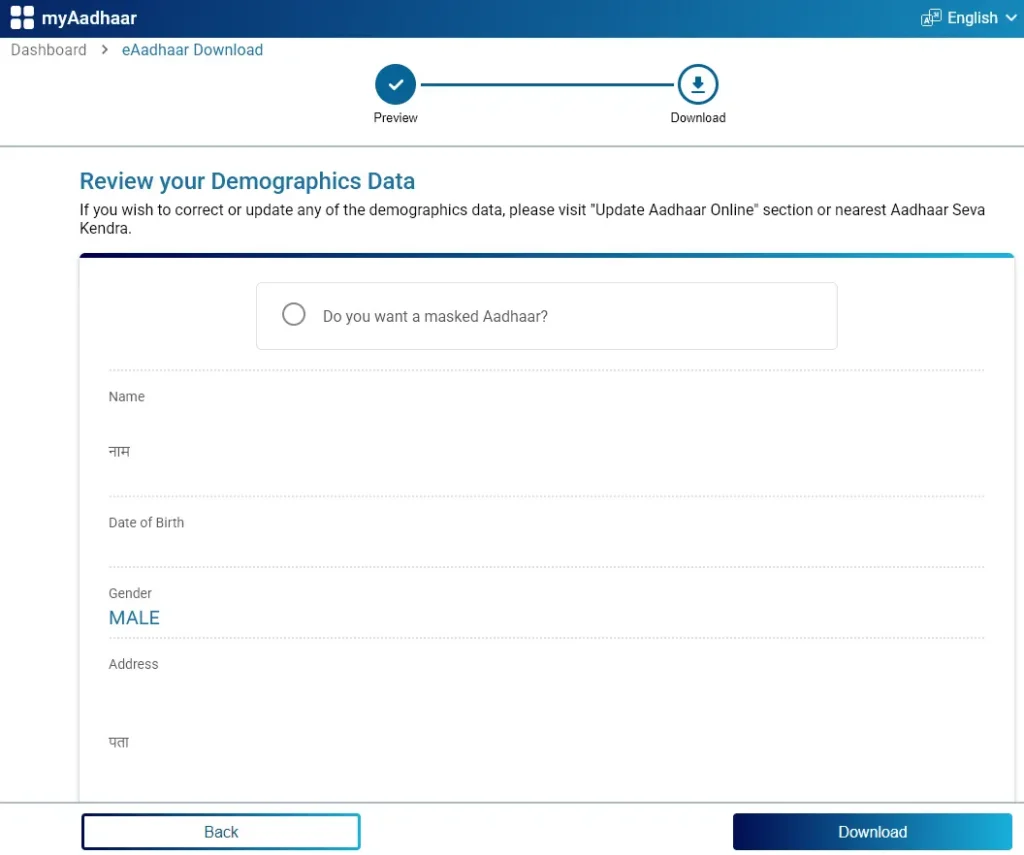Click the progress line between Preview and Download
The image size is (1024, 855).
(546, 85)
